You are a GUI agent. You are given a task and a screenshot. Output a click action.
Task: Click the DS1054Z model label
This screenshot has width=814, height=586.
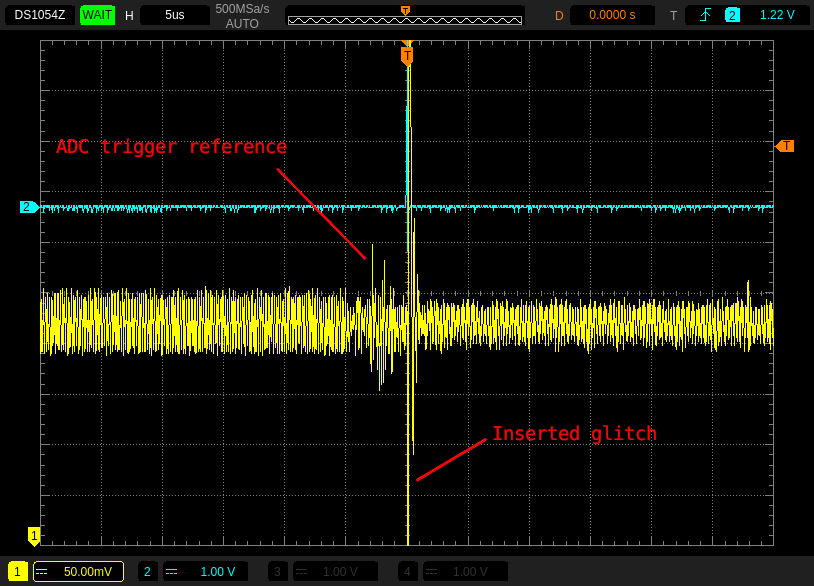click(40, 15)
